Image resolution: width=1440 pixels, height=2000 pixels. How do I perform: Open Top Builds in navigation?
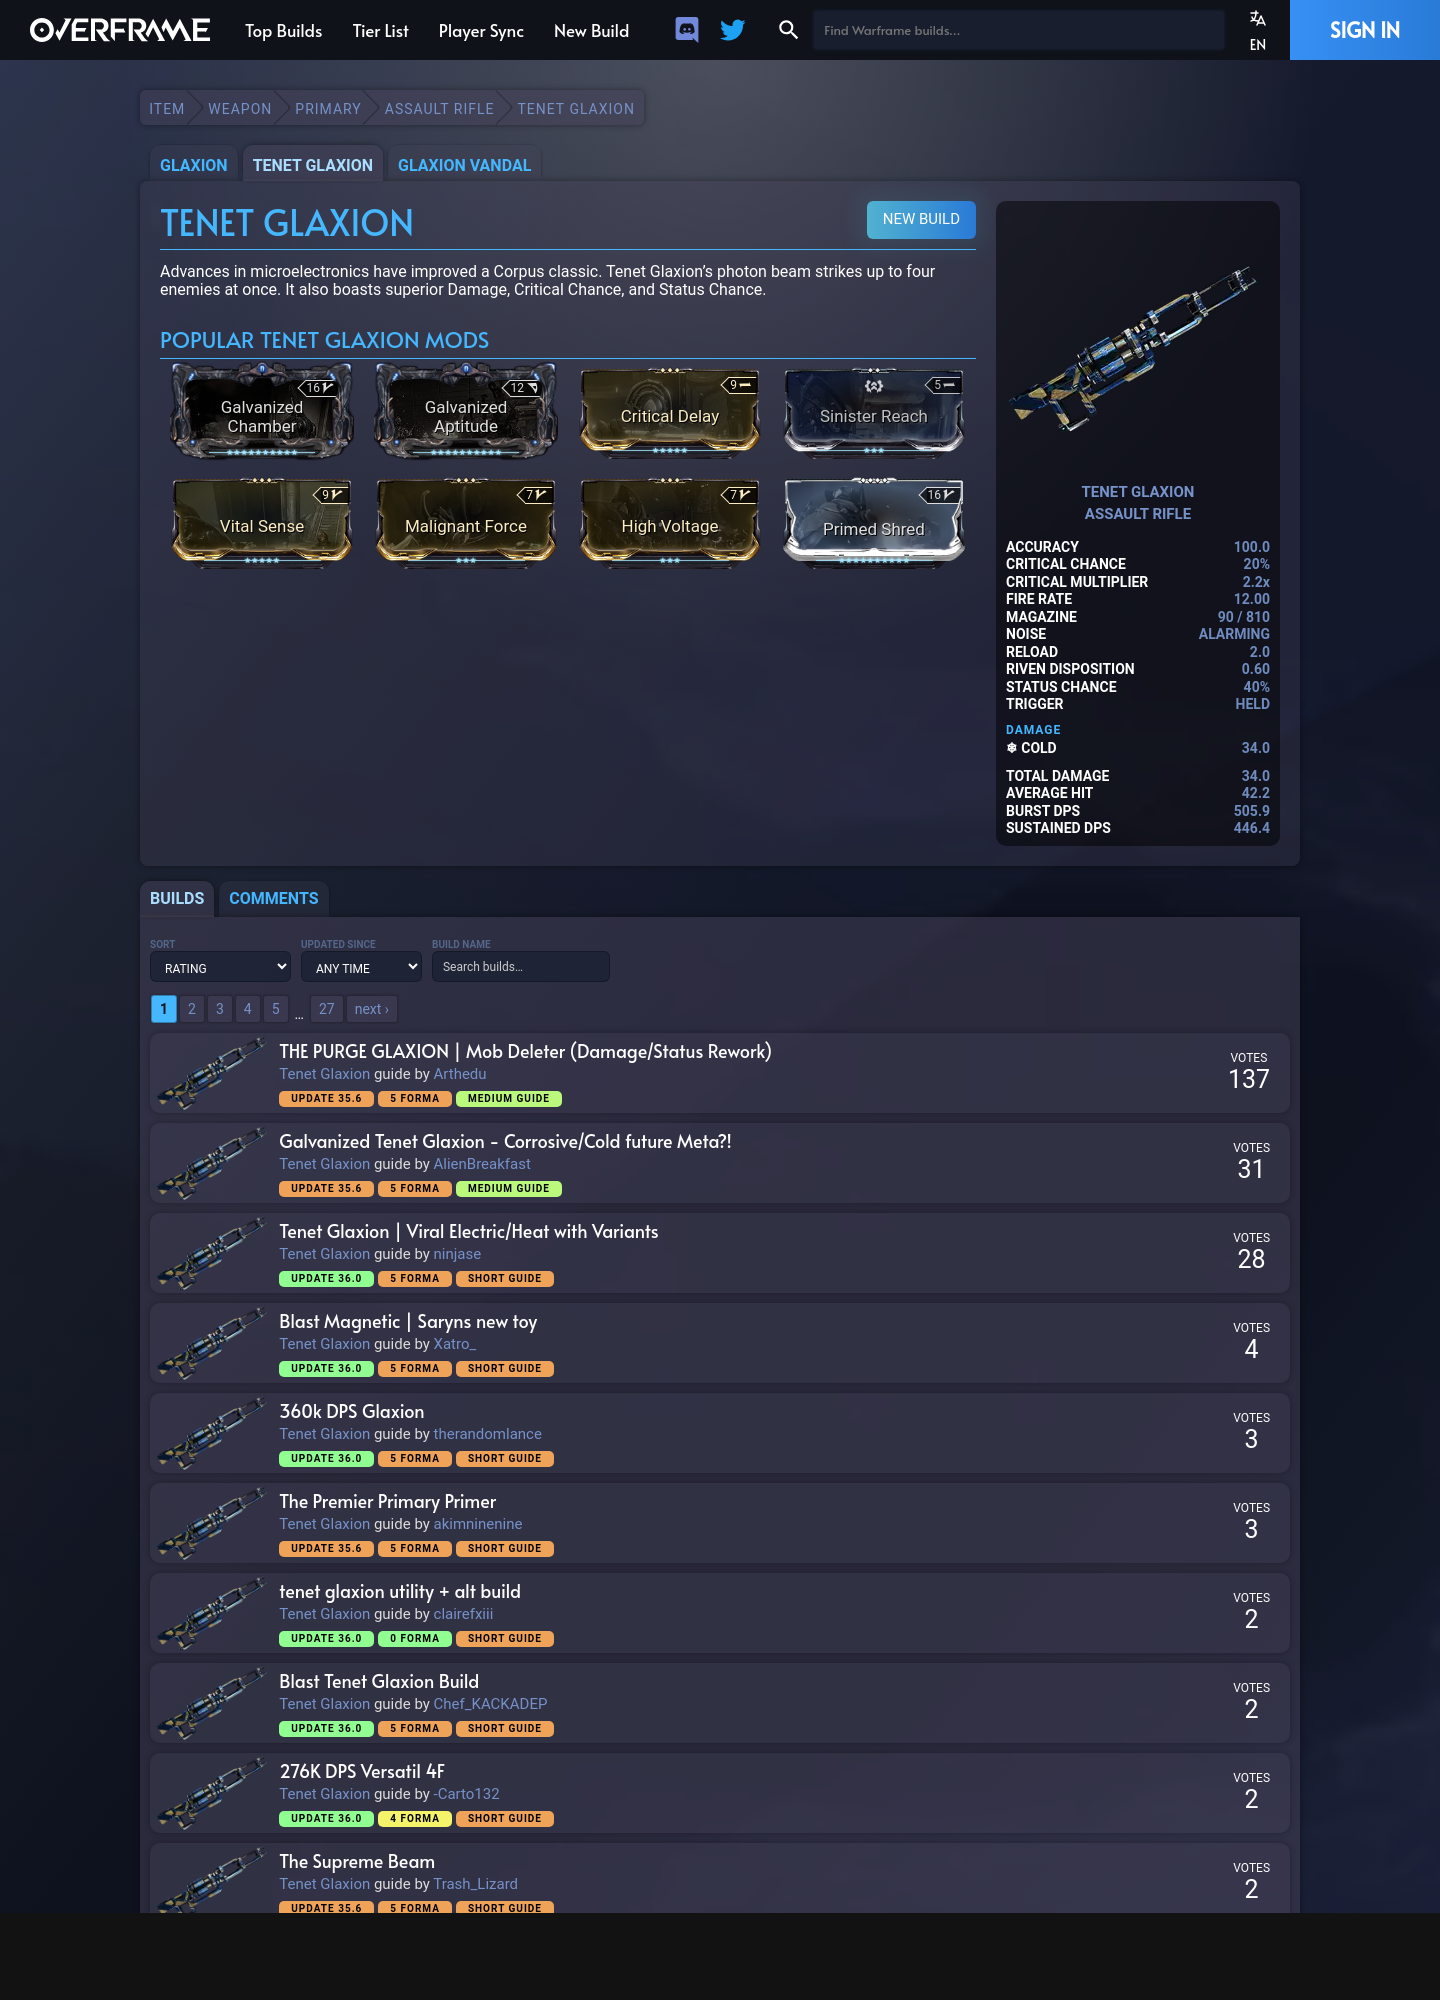tap(284, 31)
